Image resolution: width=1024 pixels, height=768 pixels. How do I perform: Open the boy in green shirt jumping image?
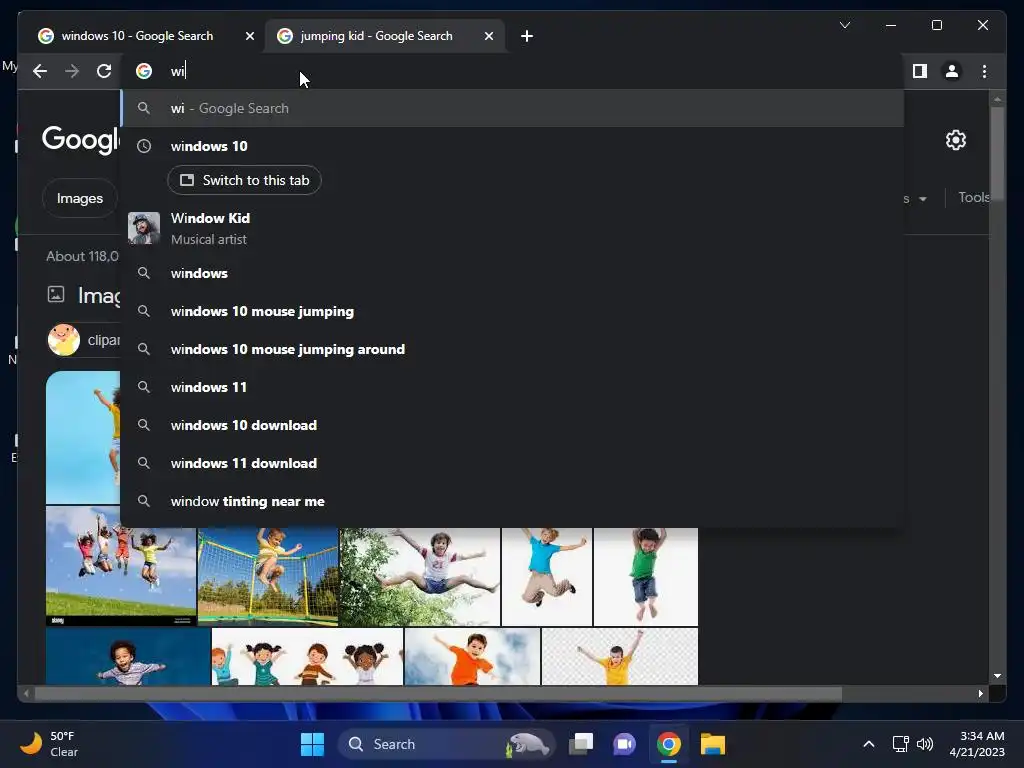646,577
